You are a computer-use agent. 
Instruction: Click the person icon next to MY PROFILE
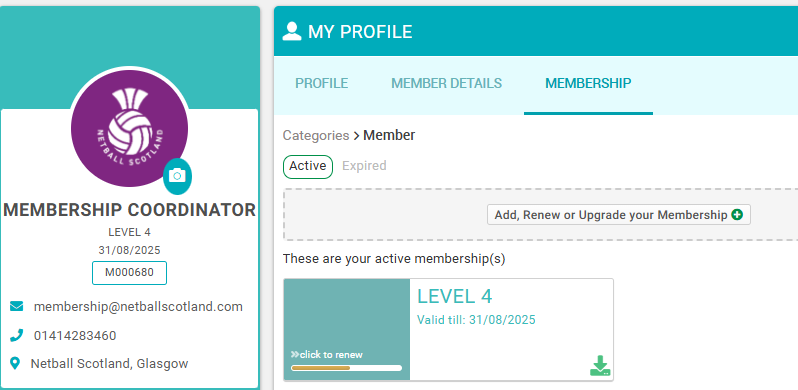[x=292, y=32]
